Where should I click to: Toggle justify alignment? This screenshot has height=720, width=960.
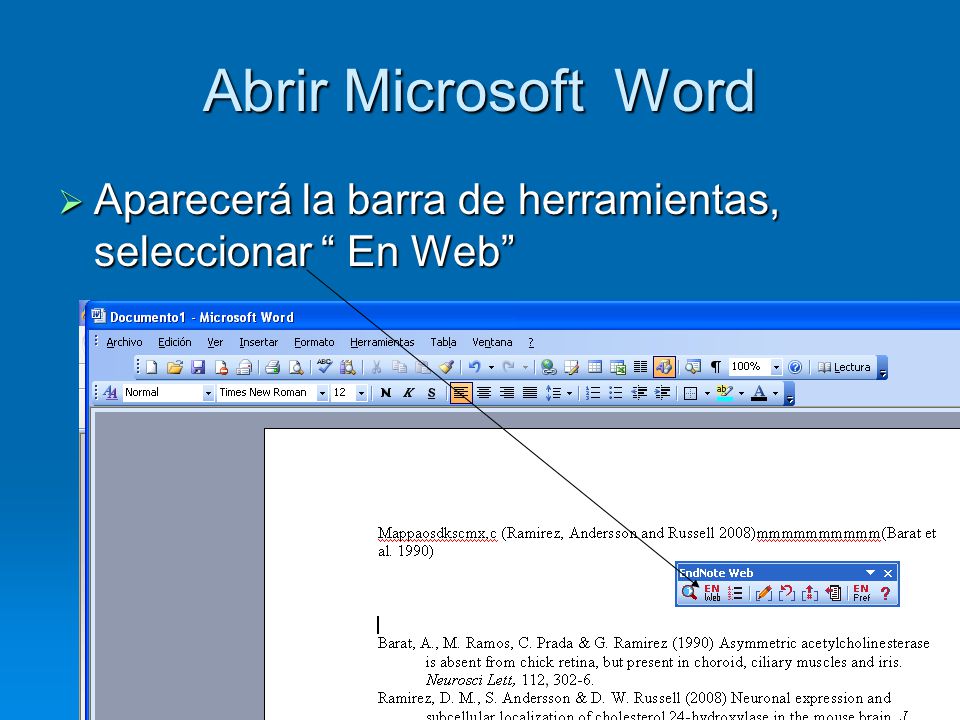click(x=530, y=392)
